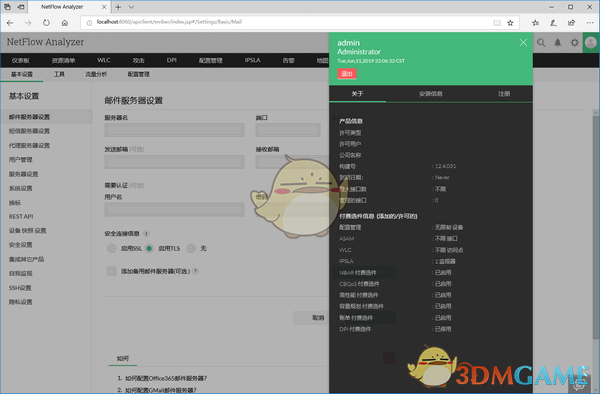Click the user avatar icon
Viewport: 600px width, 394px height.
click(x=591, y=42)
